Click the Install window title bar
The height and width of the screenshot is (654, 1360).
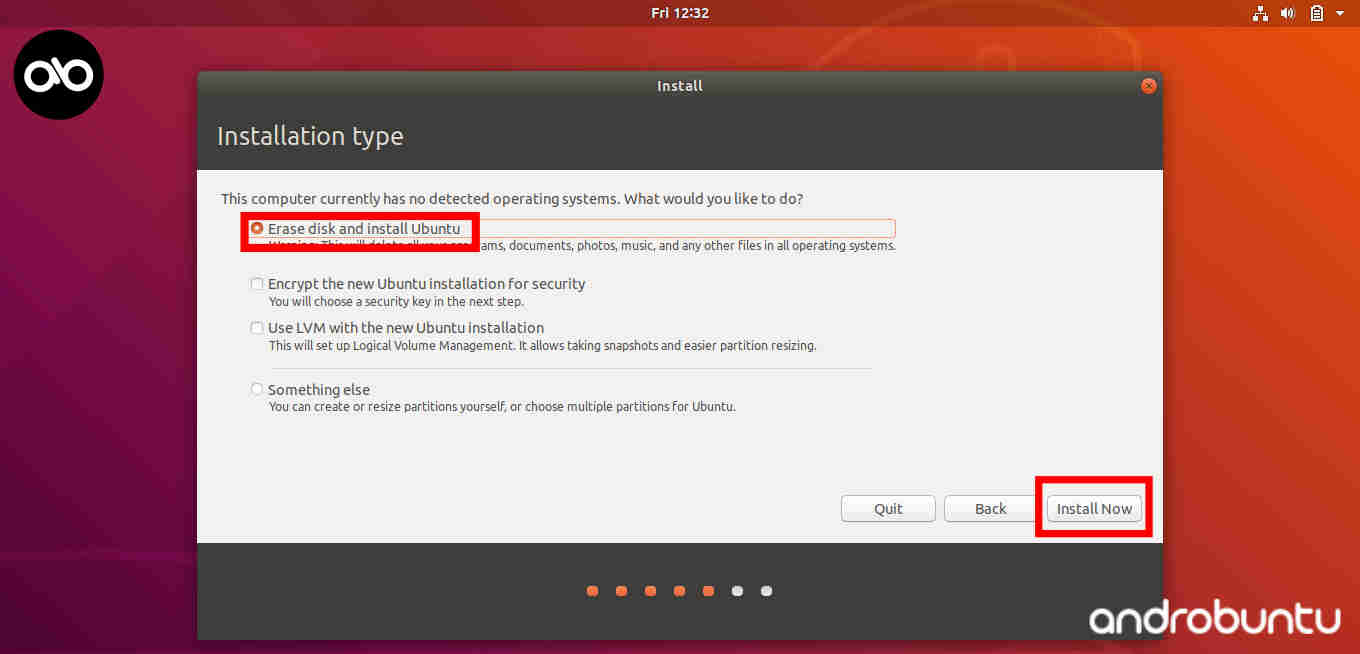point(680,85)
